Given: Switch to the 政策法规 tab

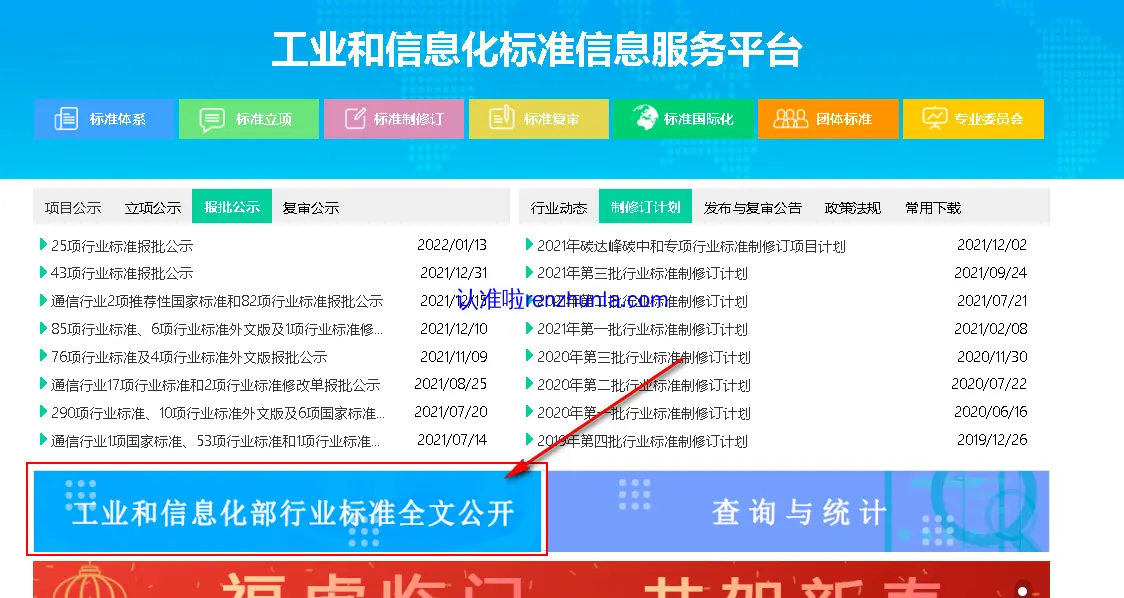Looking at the screenshot, I should [853, 208].
